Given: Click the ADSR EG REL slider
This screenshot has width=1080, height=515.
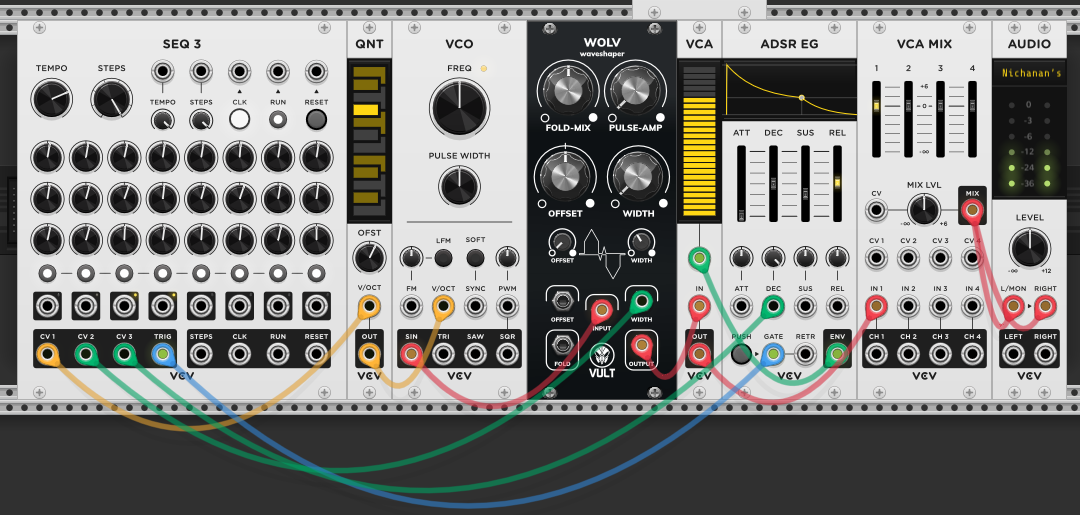Looking at the screenshot, I should pos(838,182).
